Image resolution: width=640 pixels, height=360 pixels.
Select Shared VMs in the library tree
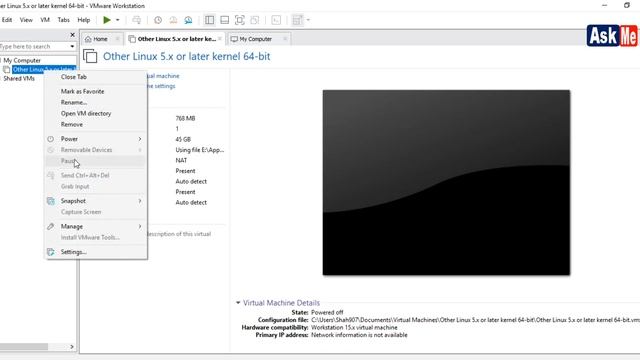coord(19,78)
